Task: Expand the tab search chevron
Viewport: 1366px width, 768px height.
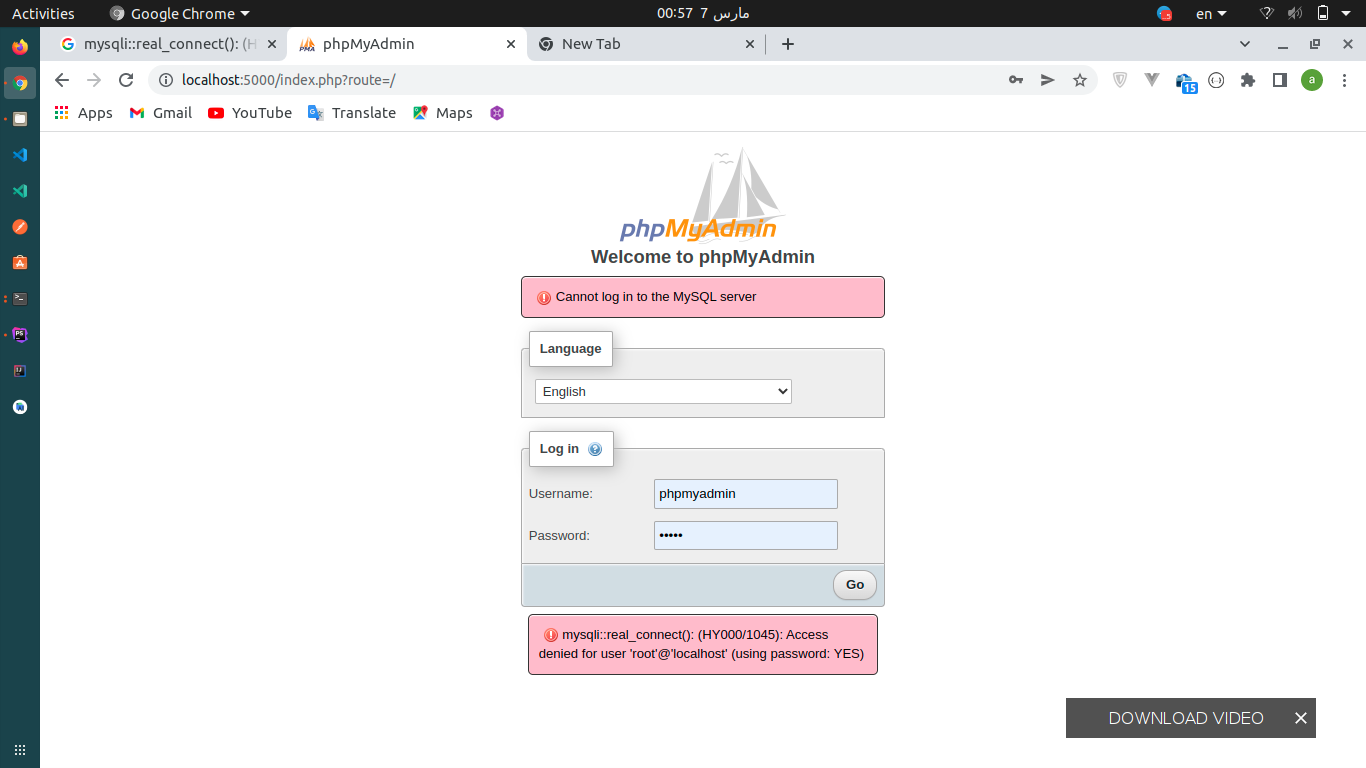Action: click(1245, 44)
